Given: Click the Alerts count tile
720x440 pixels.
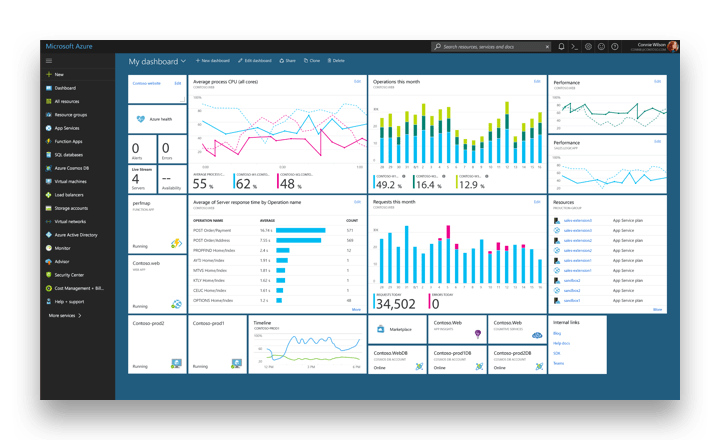Looking at the screenshot, I should 142,149.
